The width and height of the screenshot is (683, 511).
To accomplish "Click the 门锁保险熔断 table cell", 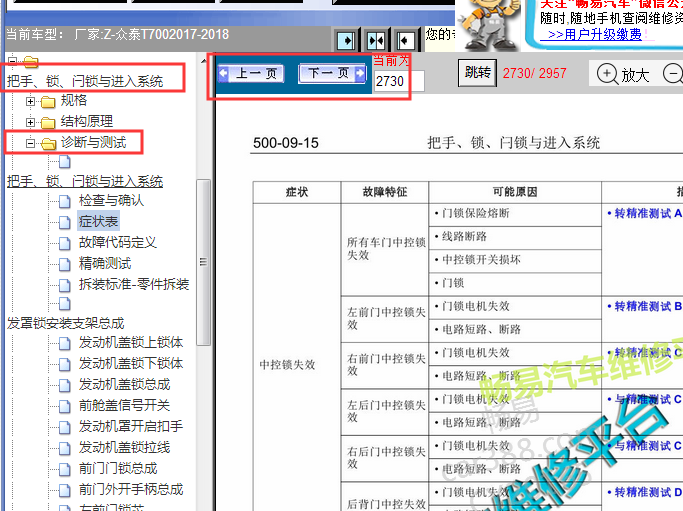I will tap(515, 213).
